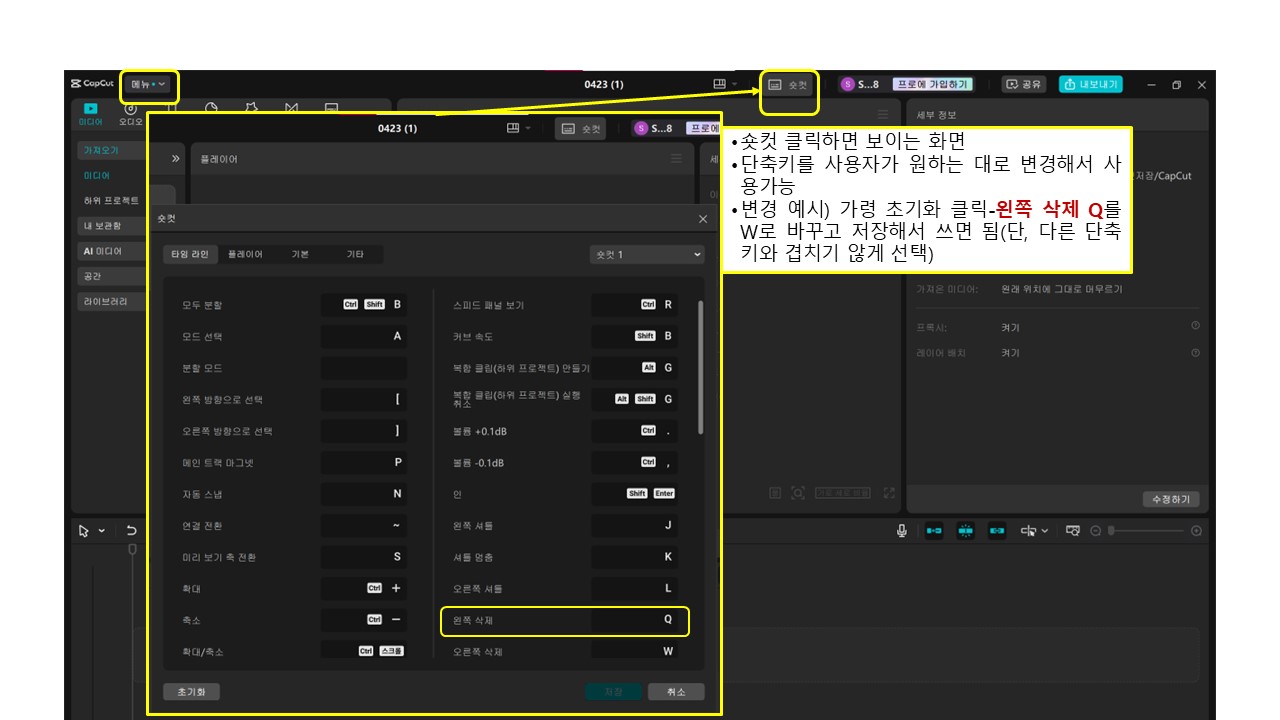The width and height of the screenshot is (1280, 720).
Task: Open AI 미디어 in the sidebar
Action: 109,251
